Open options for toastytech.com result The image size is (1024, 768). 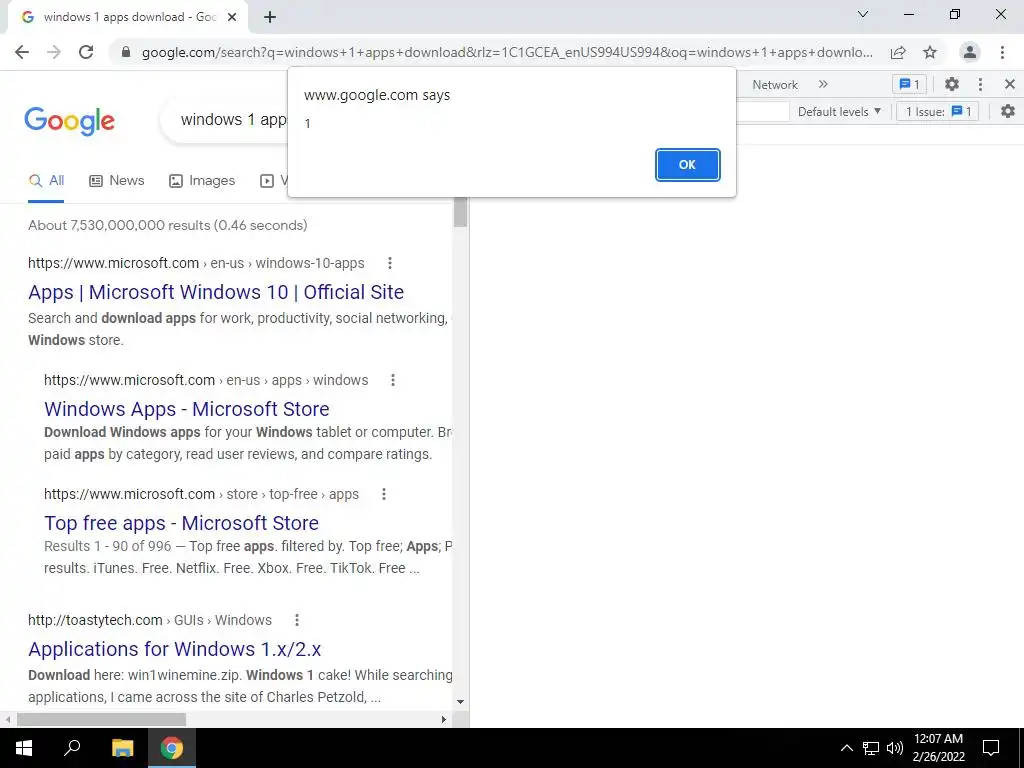[296, 620]
